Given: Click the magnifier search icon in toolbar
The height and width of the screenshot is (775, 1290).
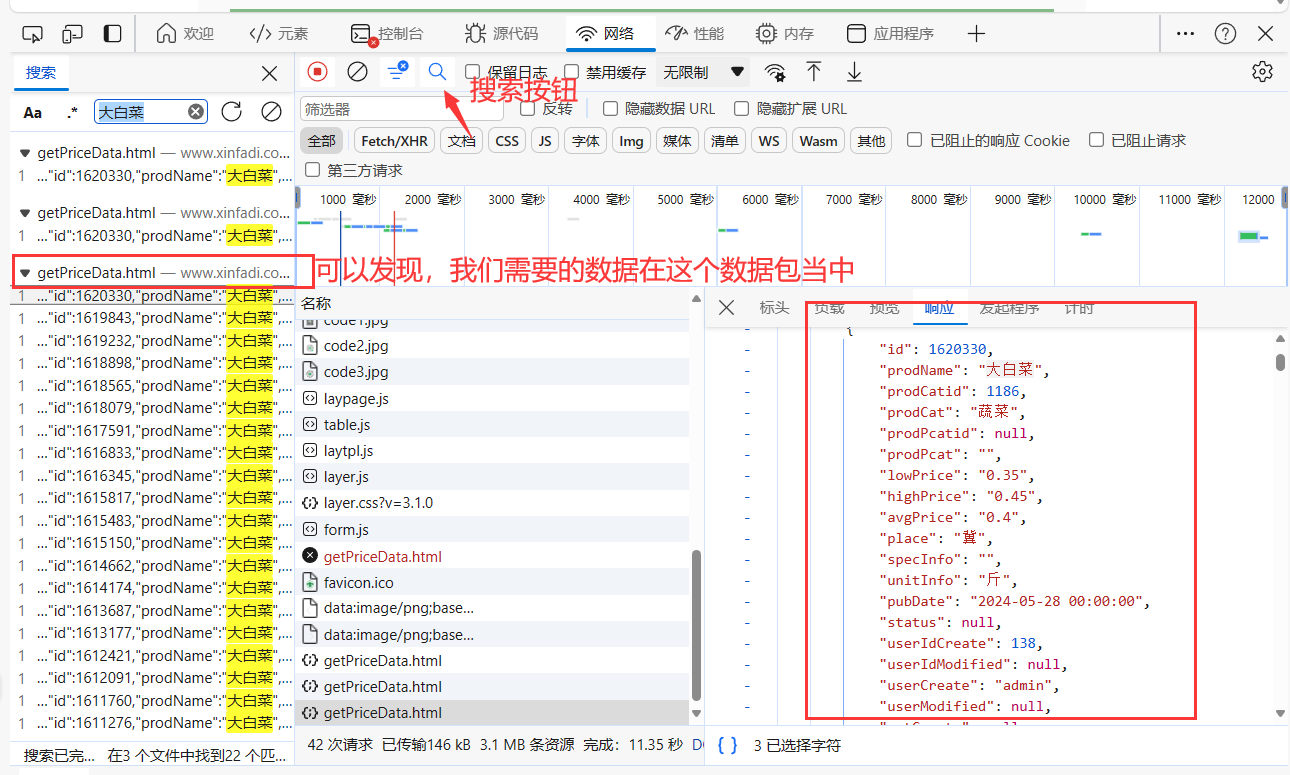Looking at the screenshot, I should pos(437,72).
